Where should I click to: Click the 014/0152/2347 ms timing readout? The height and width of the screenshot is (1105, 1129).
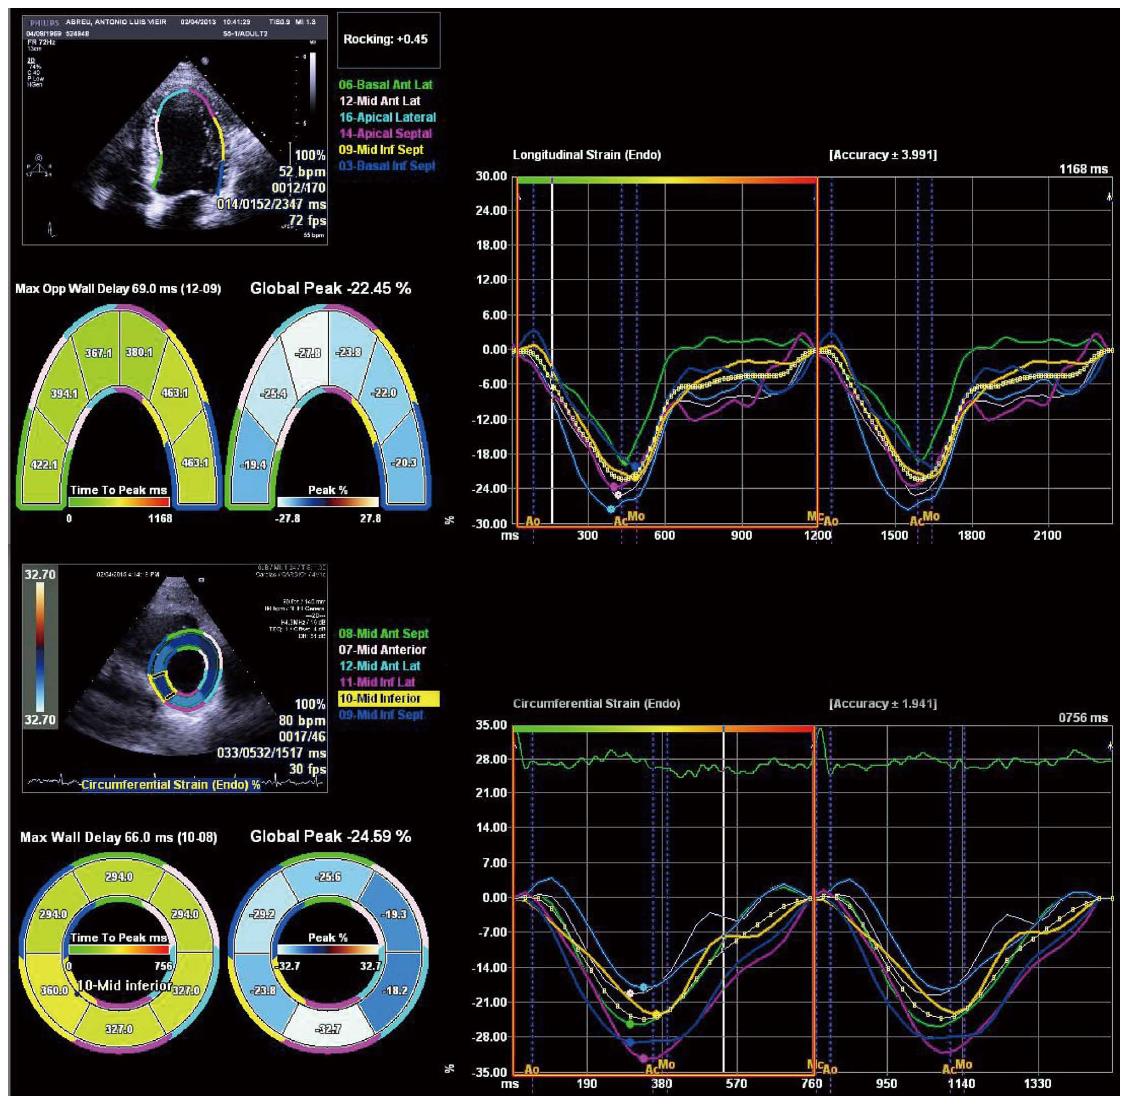pyautogui.click(x=272, y=204)
